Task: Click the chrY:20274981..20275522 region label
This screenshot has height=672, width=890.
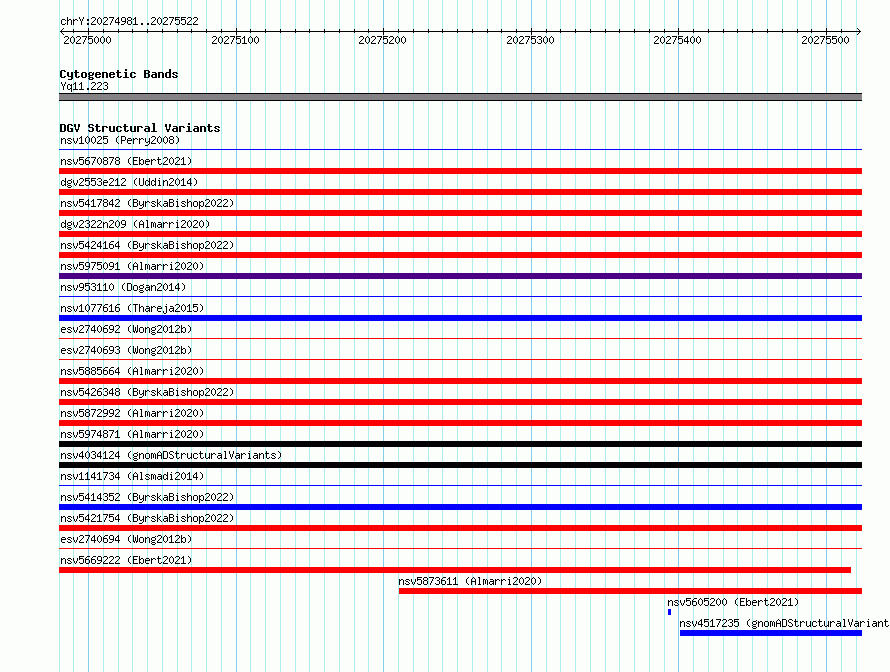Action: point(129,21)
